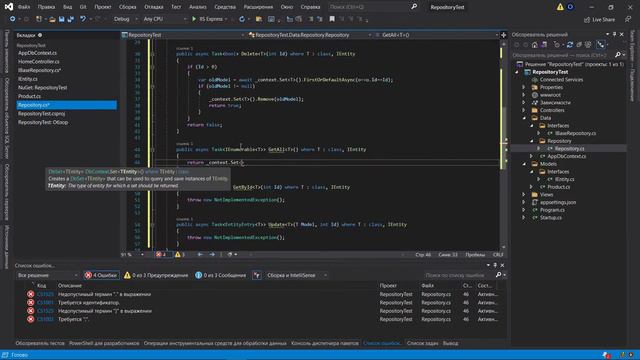The width and height of the screenshot is (640, 360).
Task: Click the browser refresh toolbar icon
Action: [242, 19]
